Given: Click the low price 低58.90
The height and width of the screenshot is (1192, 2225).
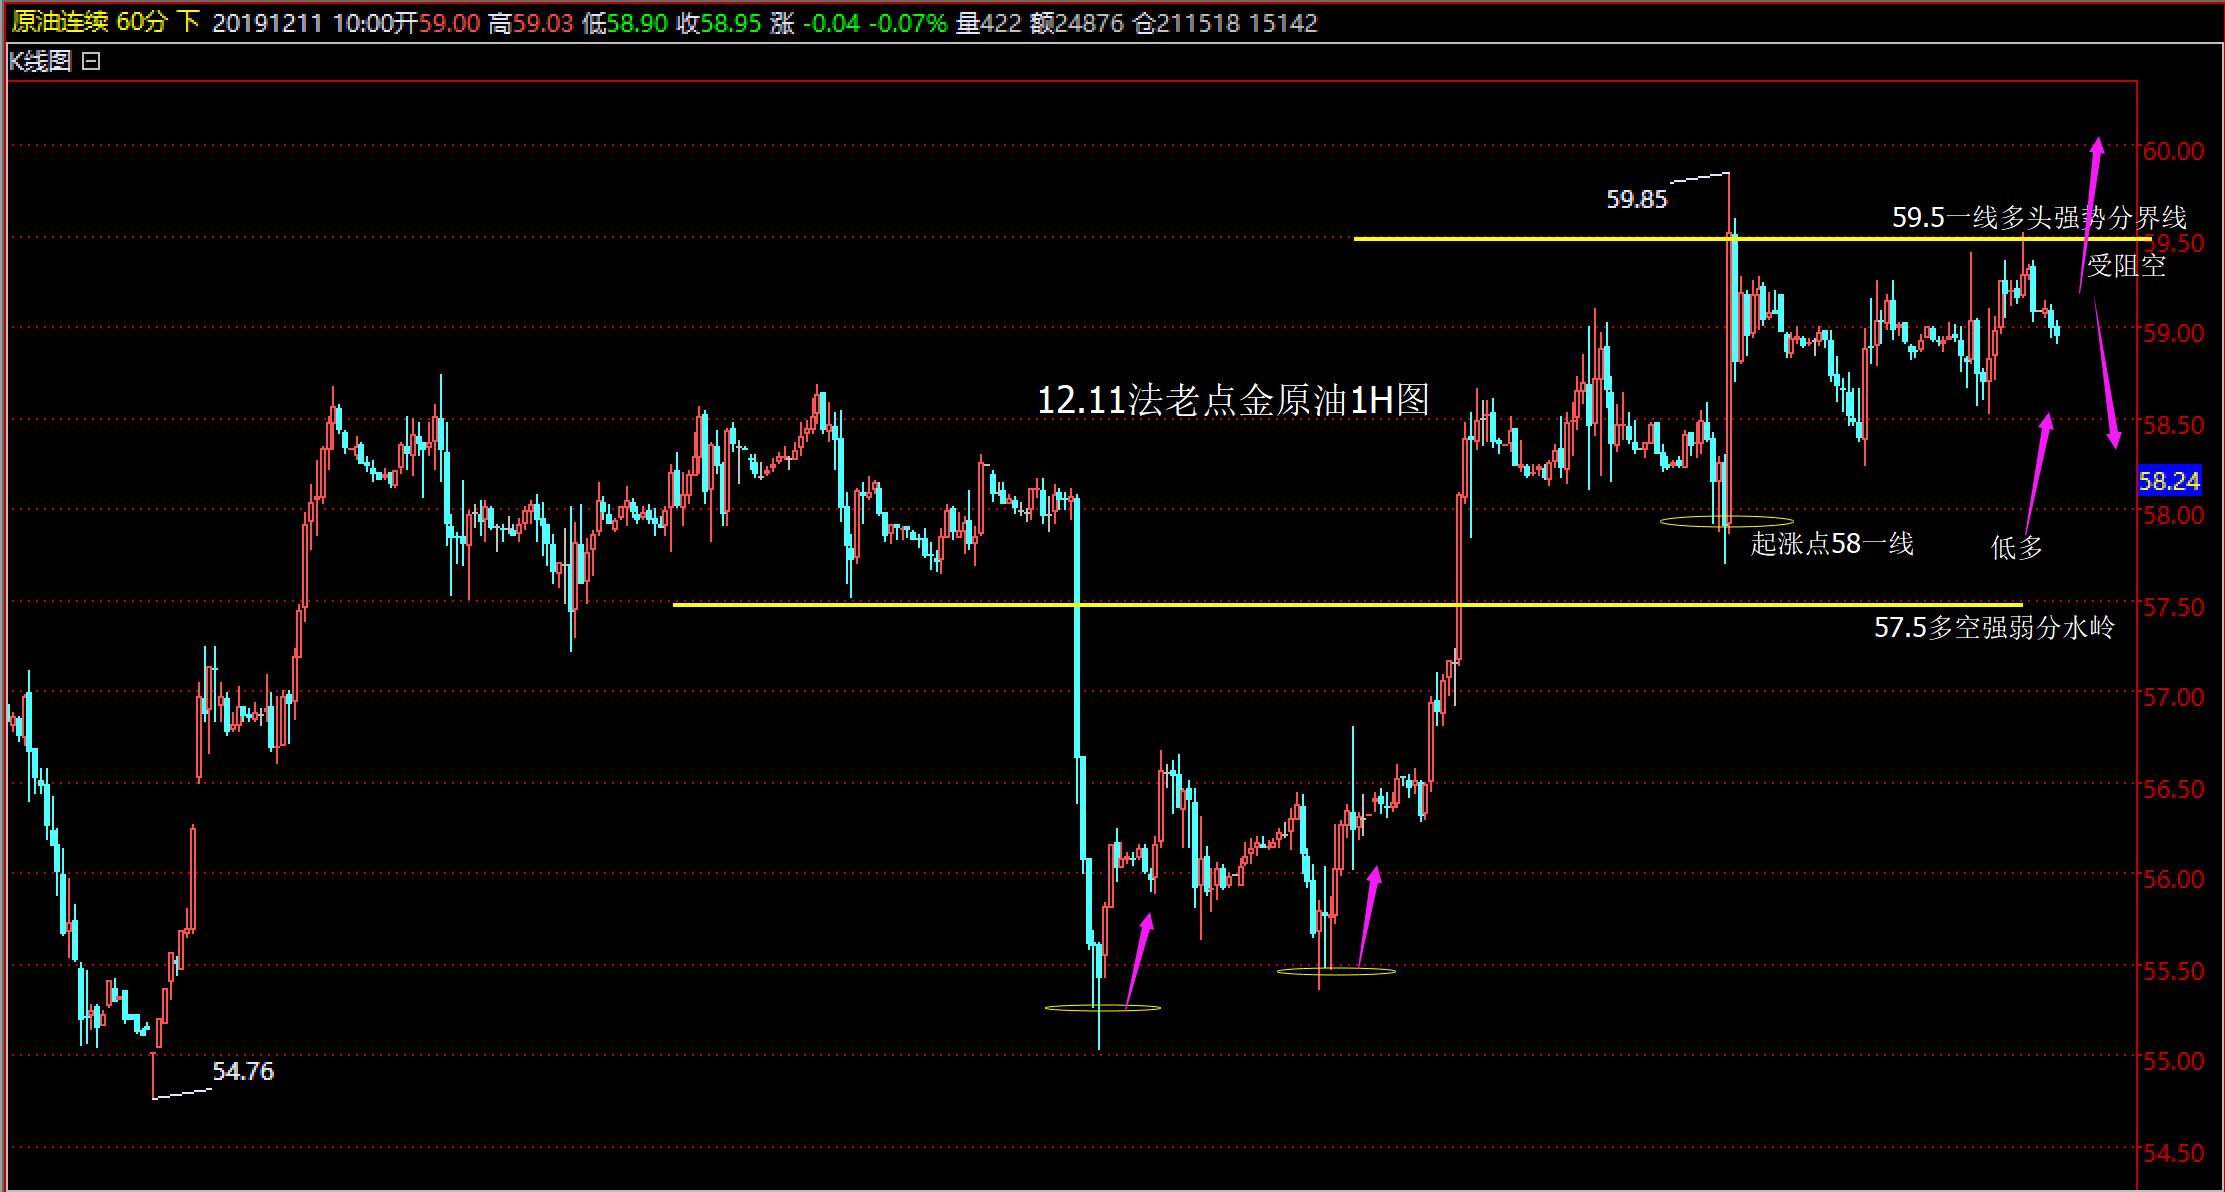Looking at the screenshot, I should pyautogui.click(x=625, y=23).
